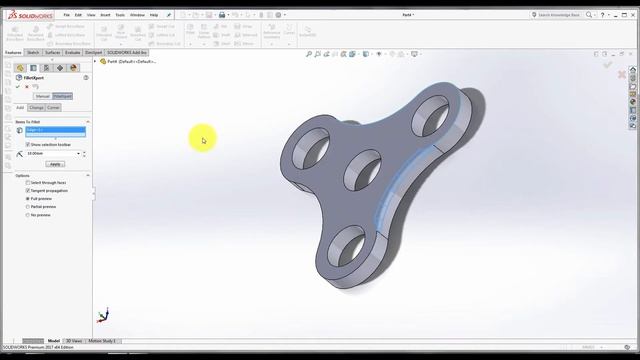The image size is (640, 360).
Task: Pin the menu bar with pushpin icon
Action: (x=169, y=15)
